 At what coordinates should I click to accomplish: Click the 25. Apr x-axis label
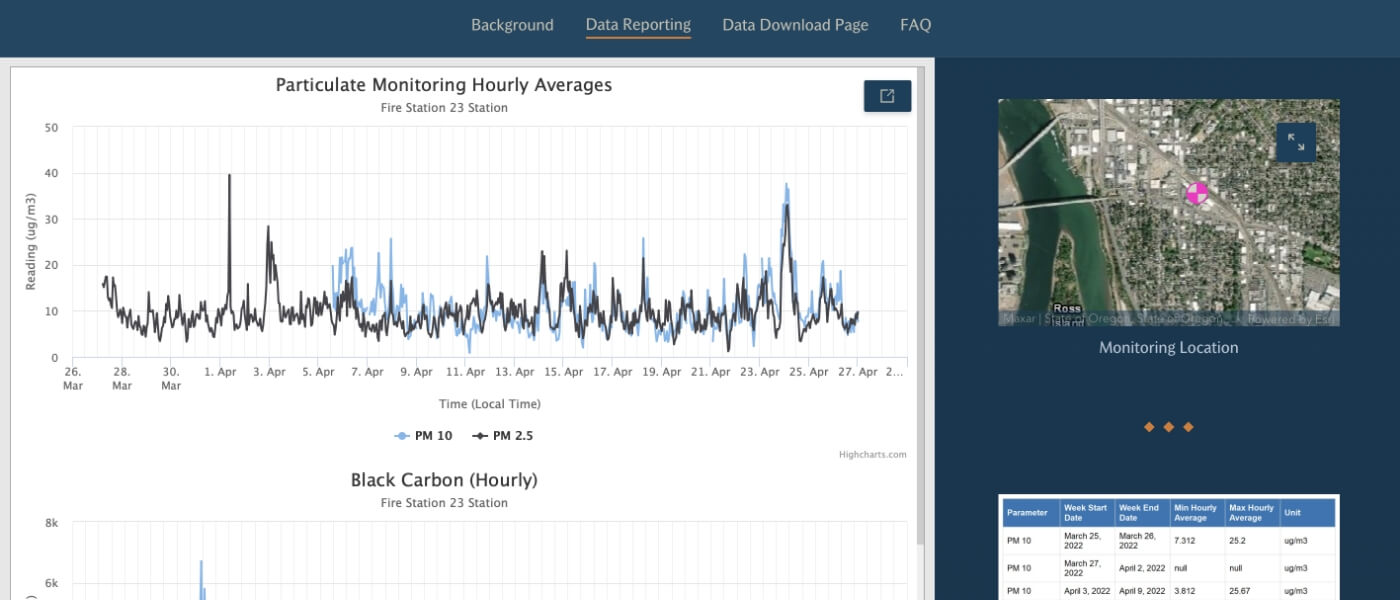coord(809,372)
